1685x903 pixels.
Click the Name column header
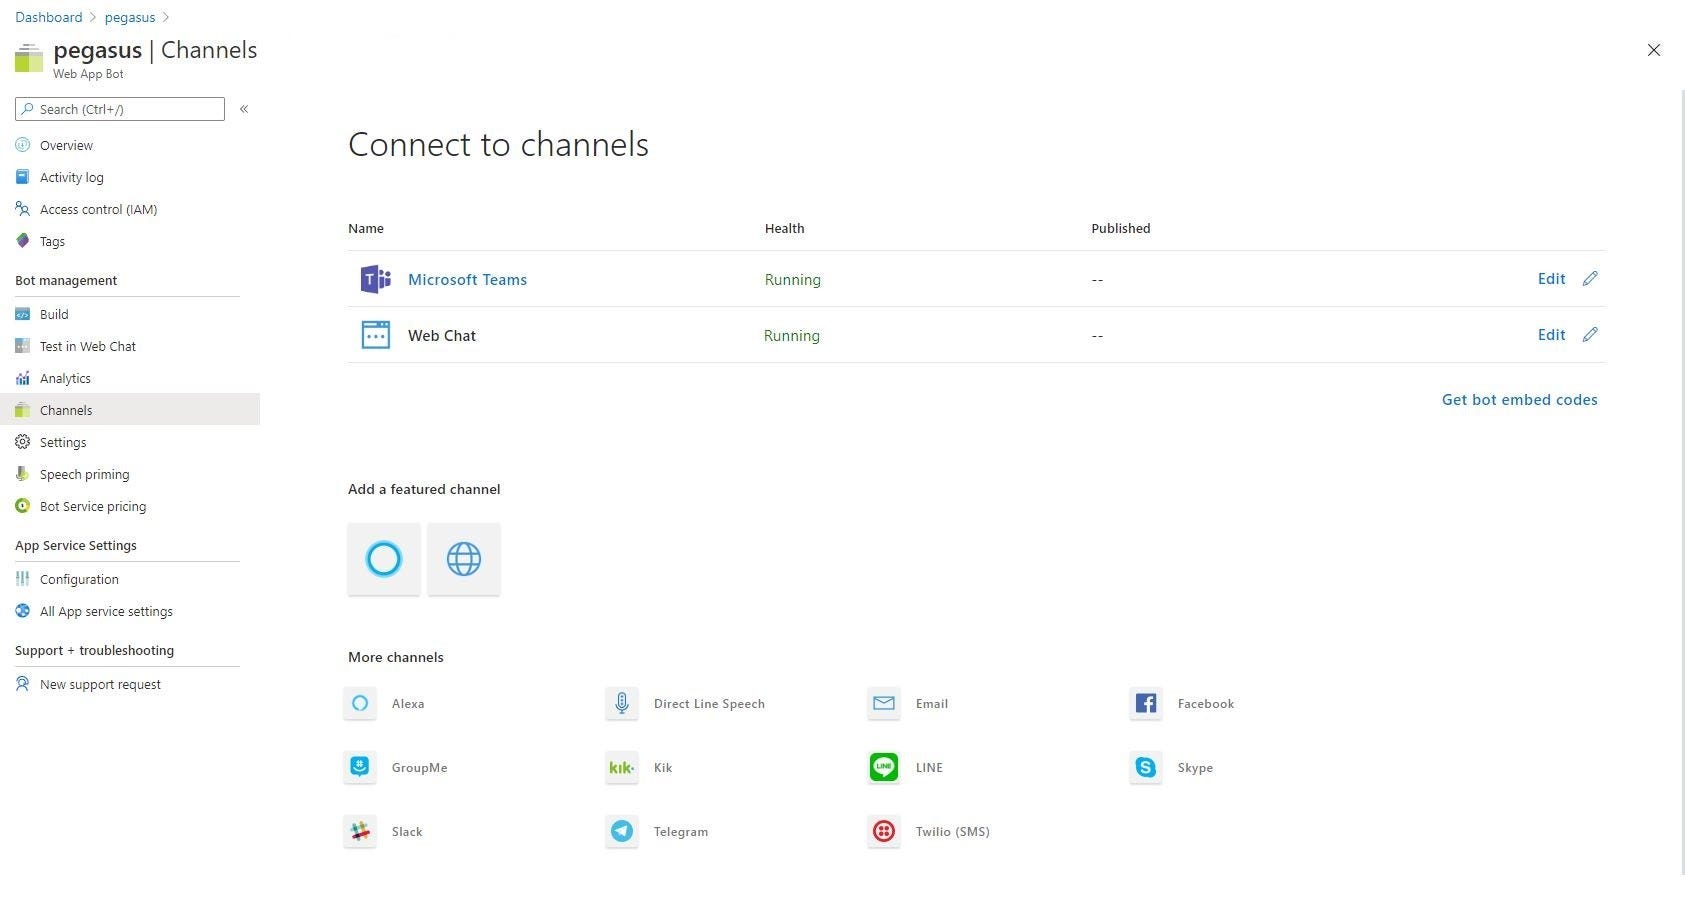pos(366,228)
